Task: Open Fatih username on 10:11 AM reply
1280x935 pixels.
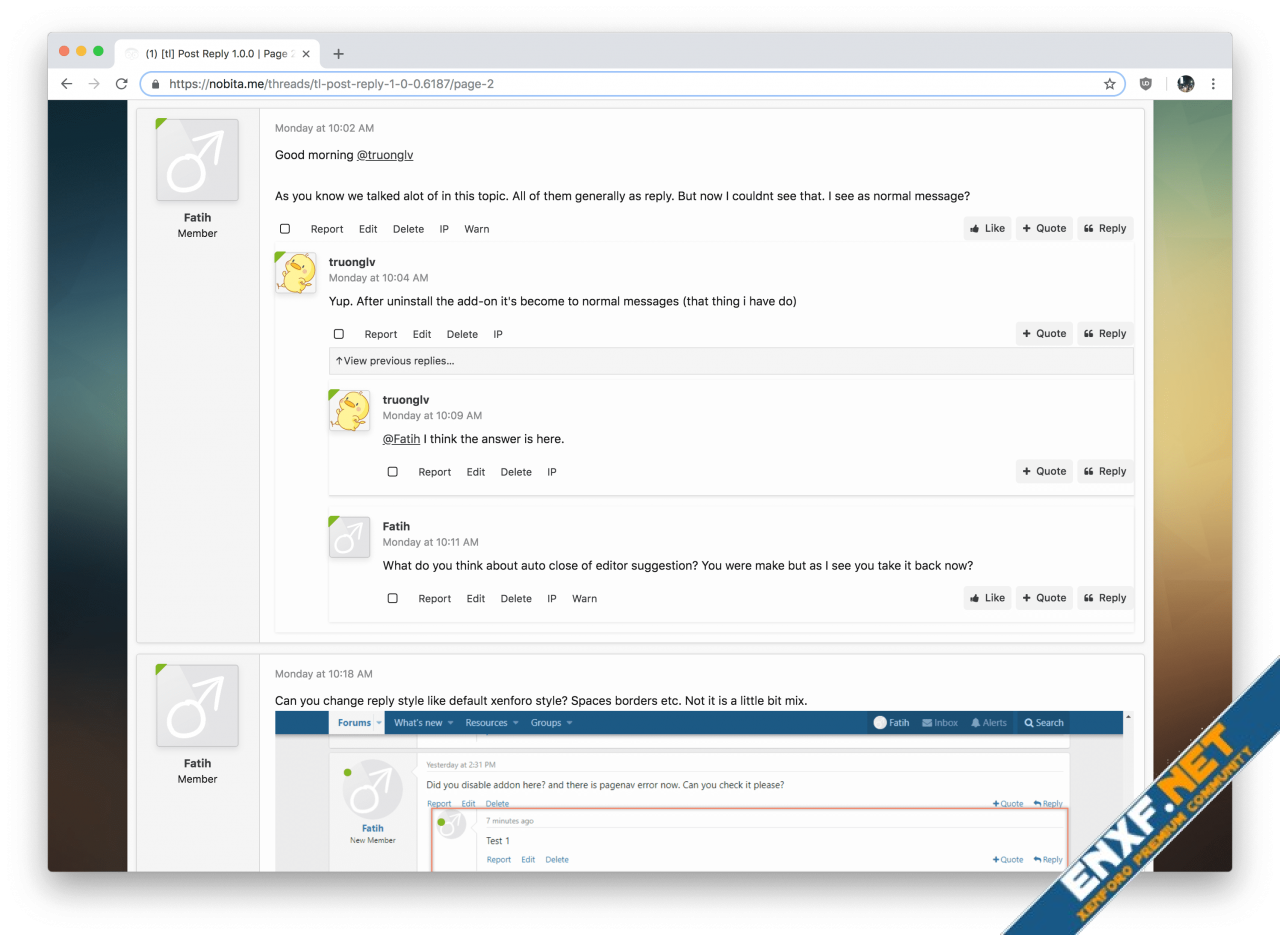Action: [396, 526]
